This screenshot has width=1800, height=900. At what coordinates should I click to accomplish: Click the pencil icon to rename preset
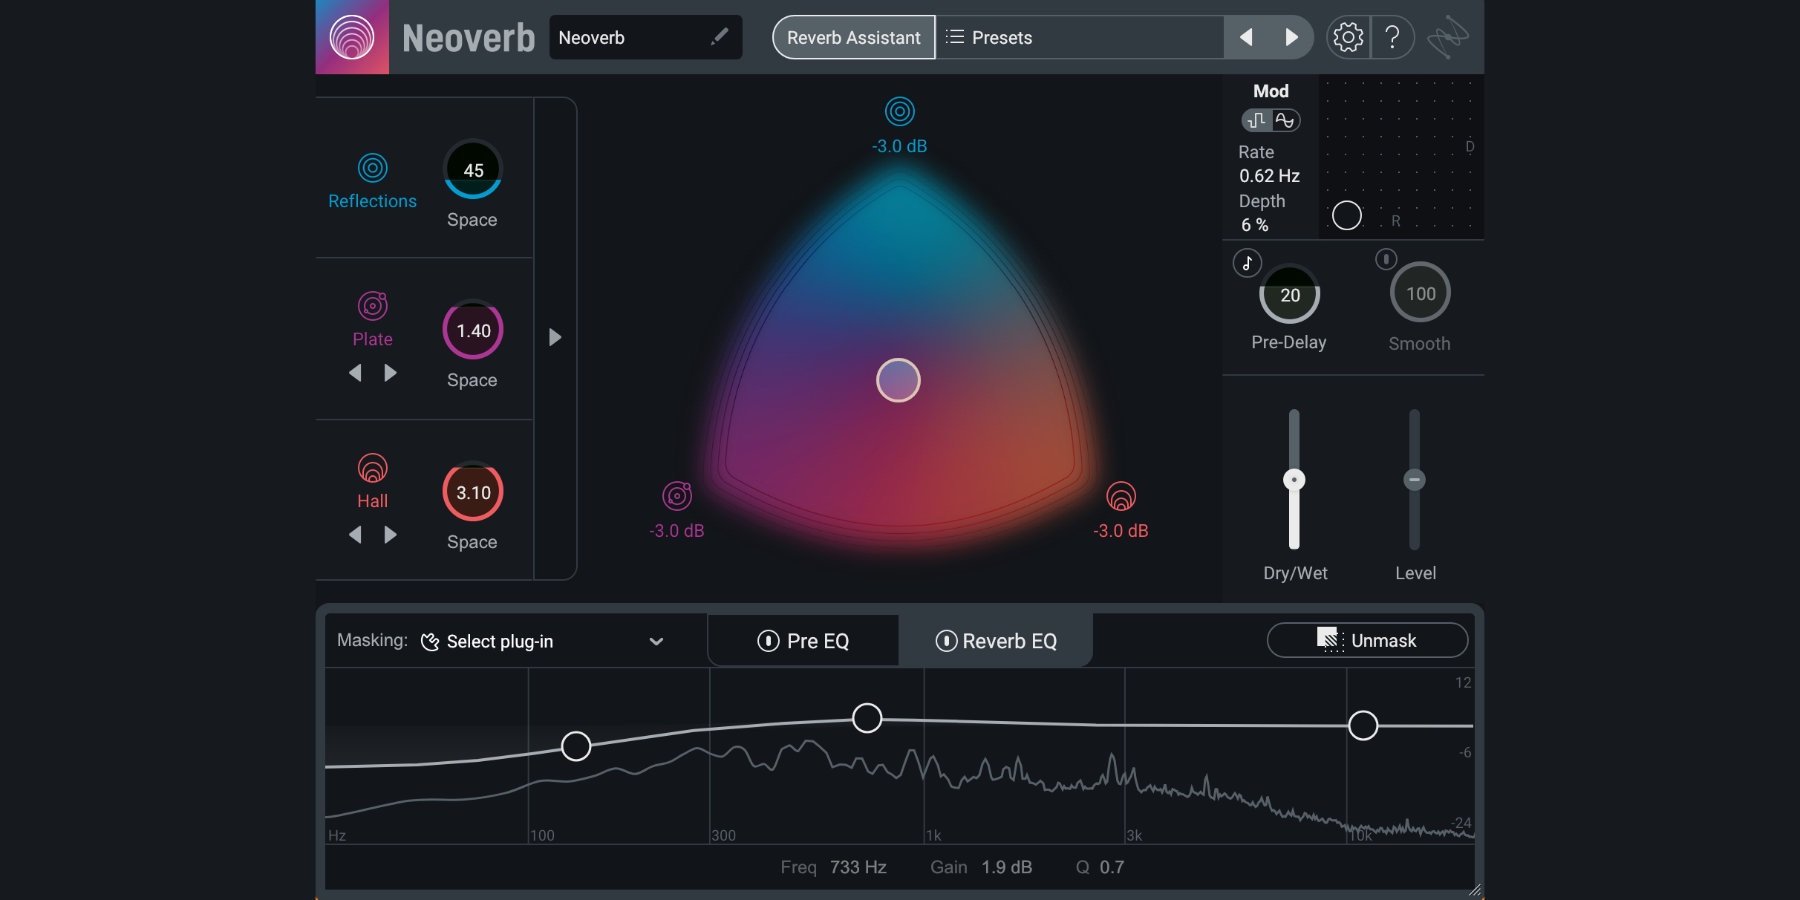pos(719,37)
